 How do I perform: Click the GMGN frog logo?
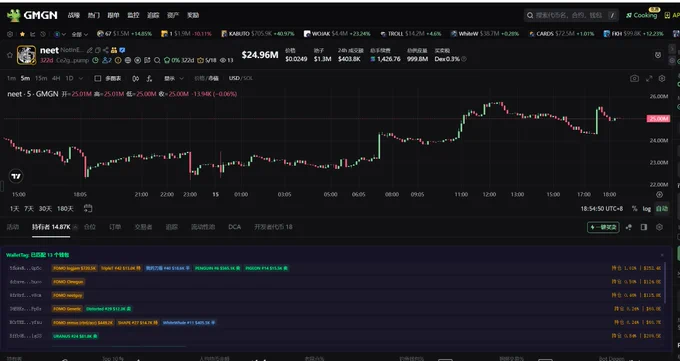[13, 16]
